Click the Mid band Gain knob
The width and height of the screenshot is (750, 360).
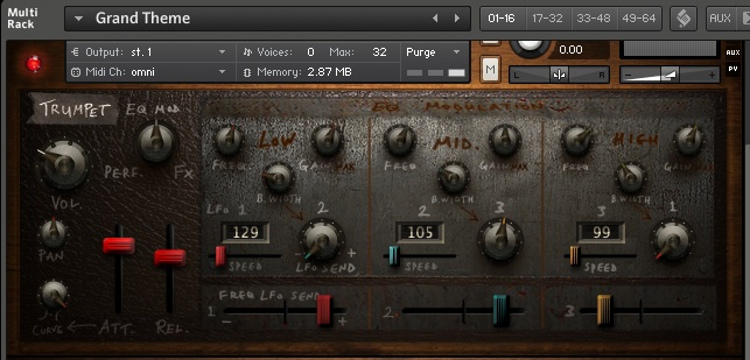[x=505, y=140]
